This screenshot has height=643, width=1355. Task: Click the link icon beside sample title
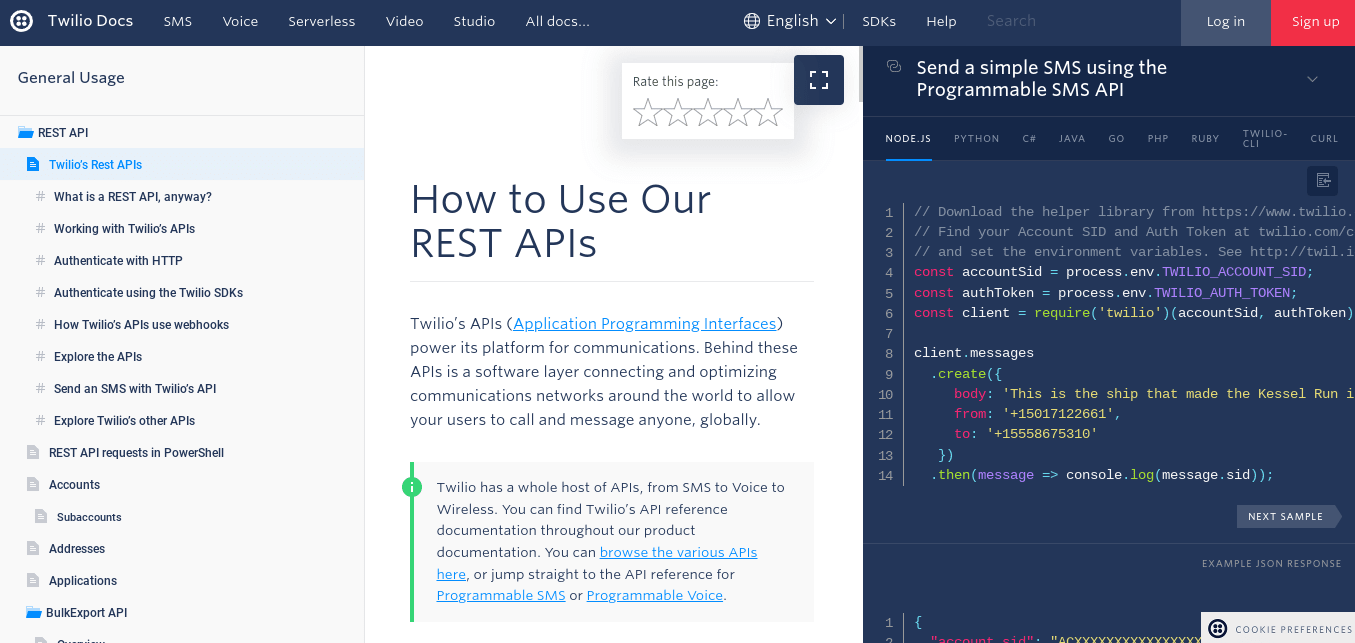tap(894, 67)
